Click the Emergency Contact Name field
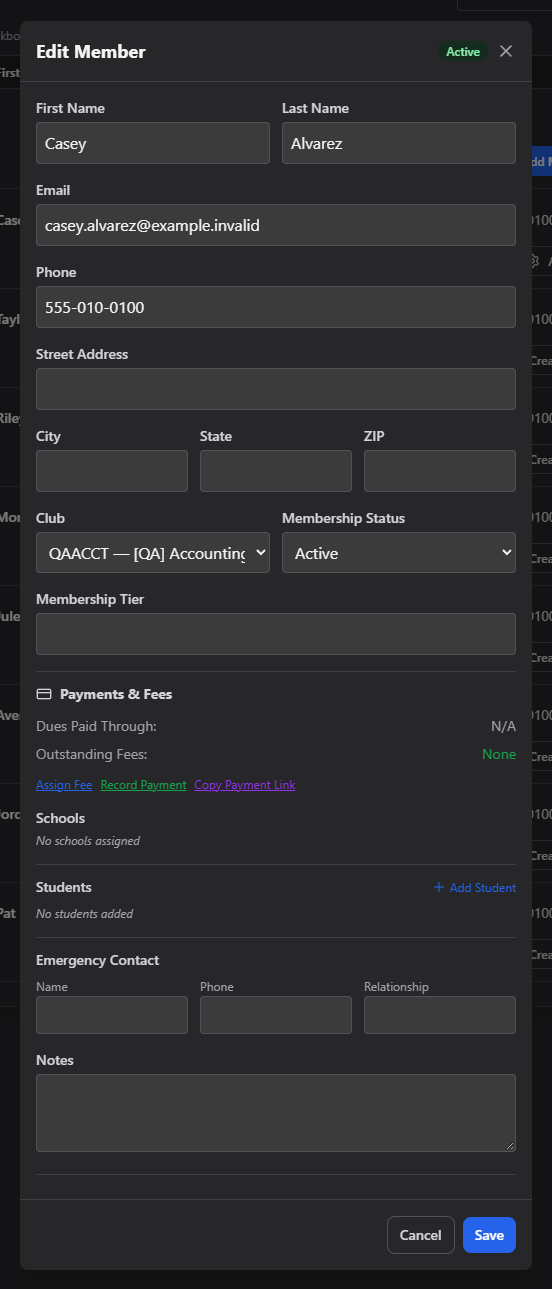 click(x=112, y=1014)
